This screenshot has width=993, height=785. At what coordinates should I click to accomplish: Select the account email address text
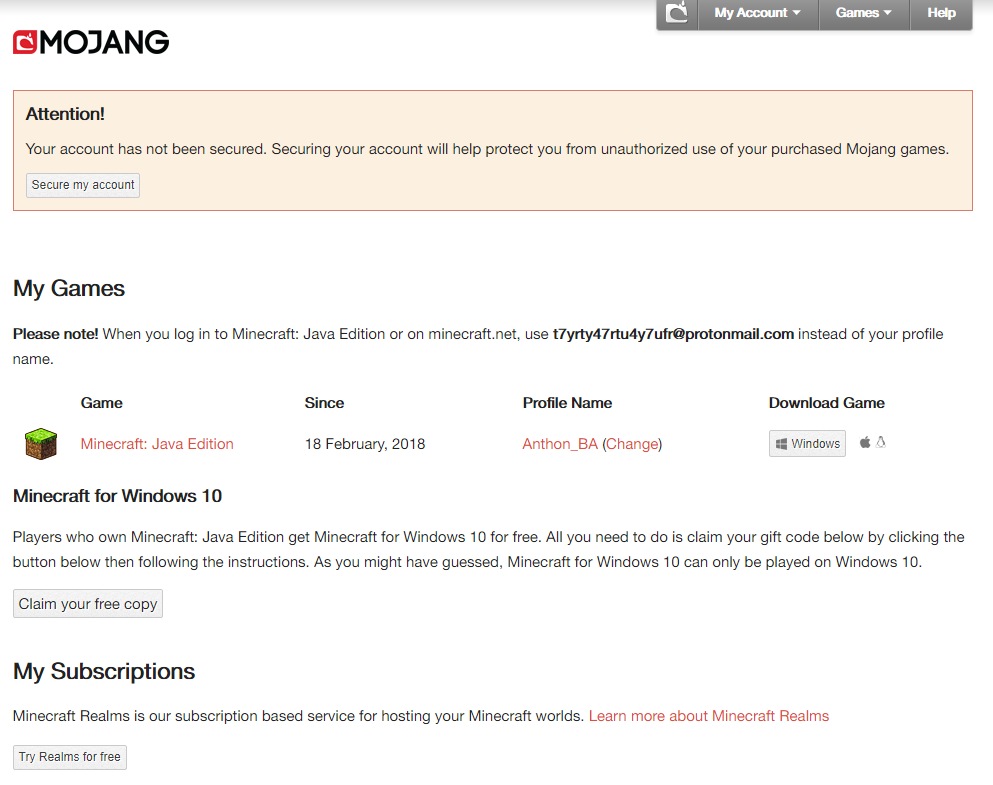pos(673,334)
